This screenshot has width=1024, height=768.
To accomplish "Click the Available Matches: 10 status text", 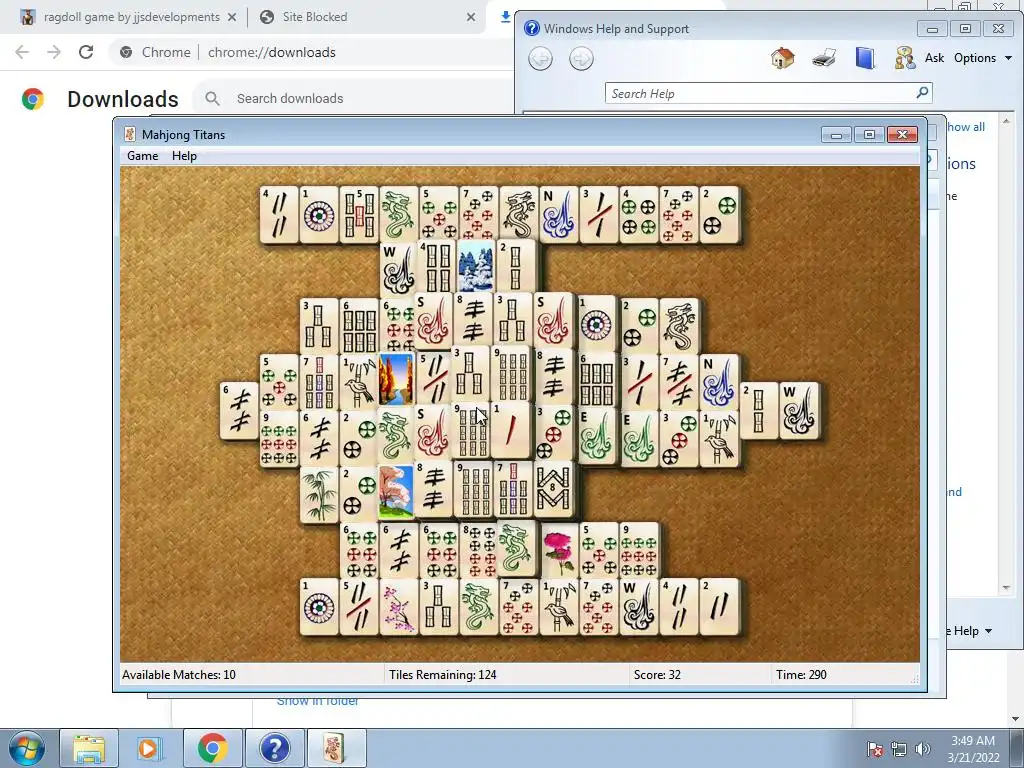I will 179,675.
